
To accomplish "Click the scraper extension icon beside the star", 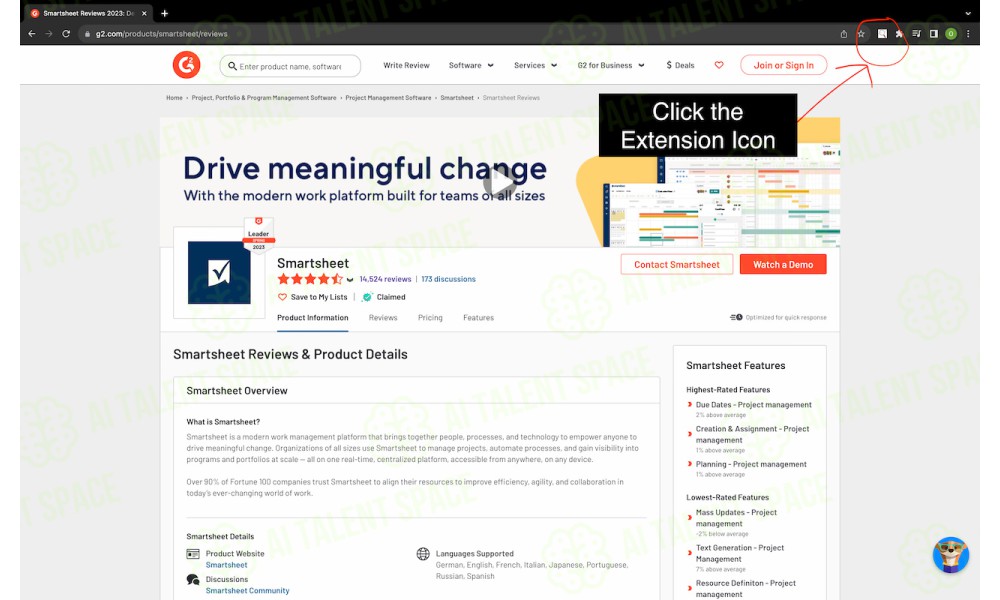I will click(x=882, y=34).
